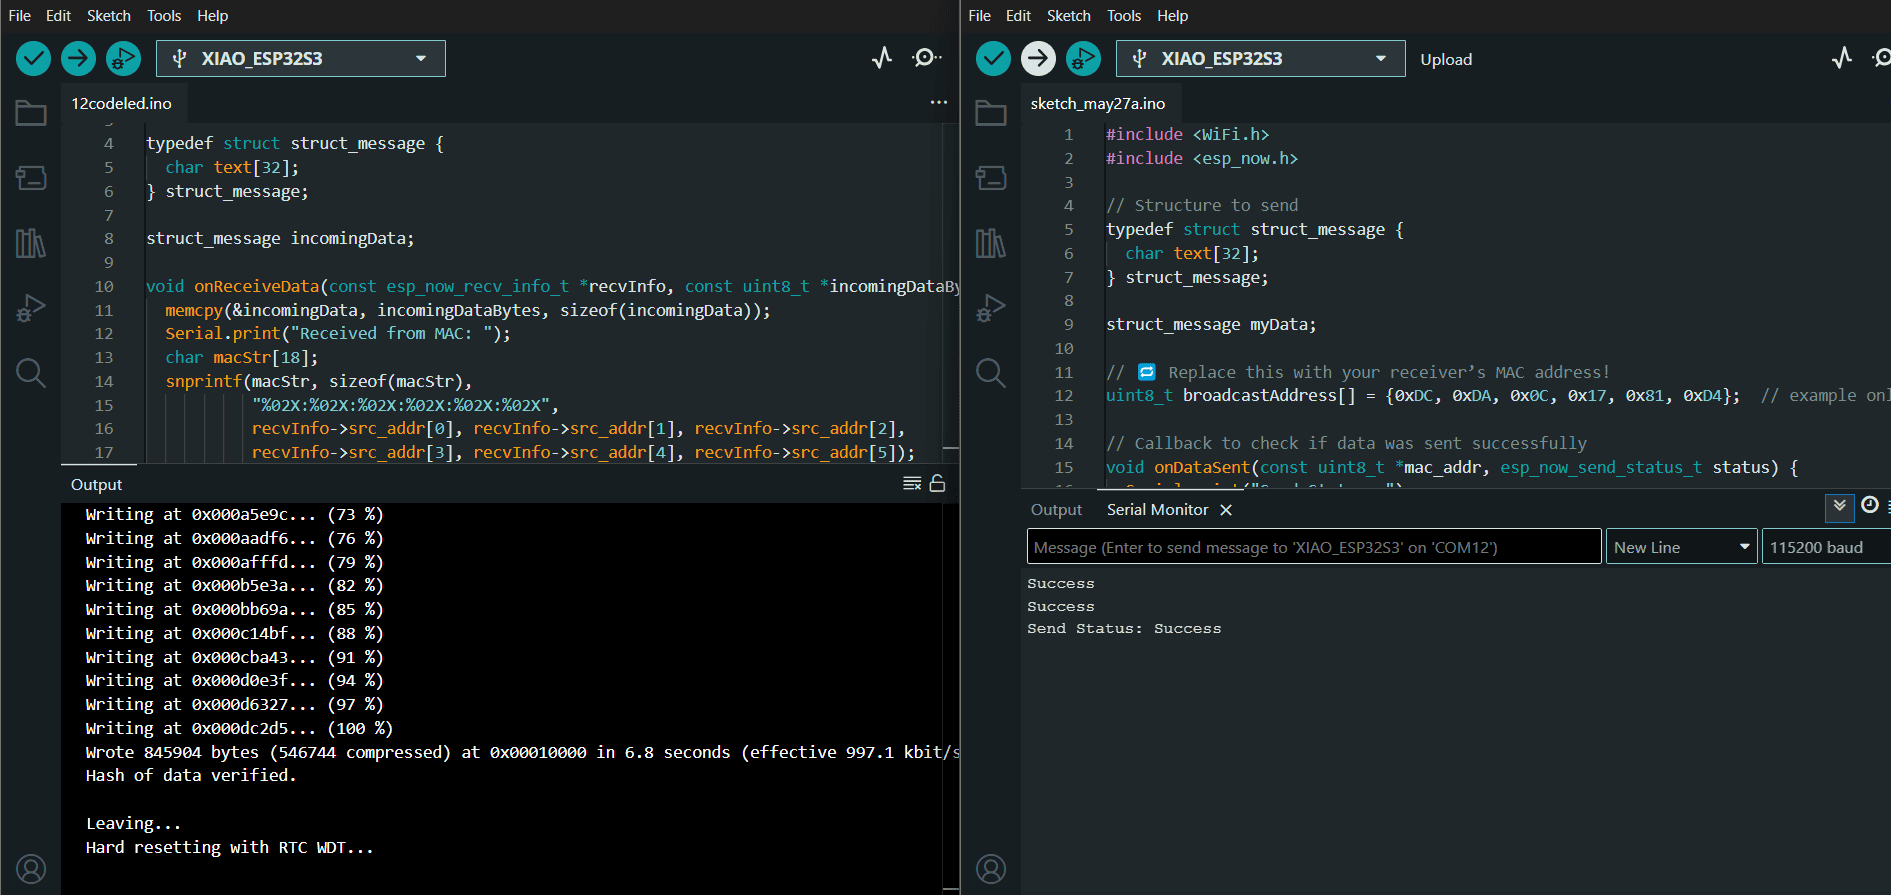
Task: Switch to Serial Monitor tab
Action: point(1158,510)
